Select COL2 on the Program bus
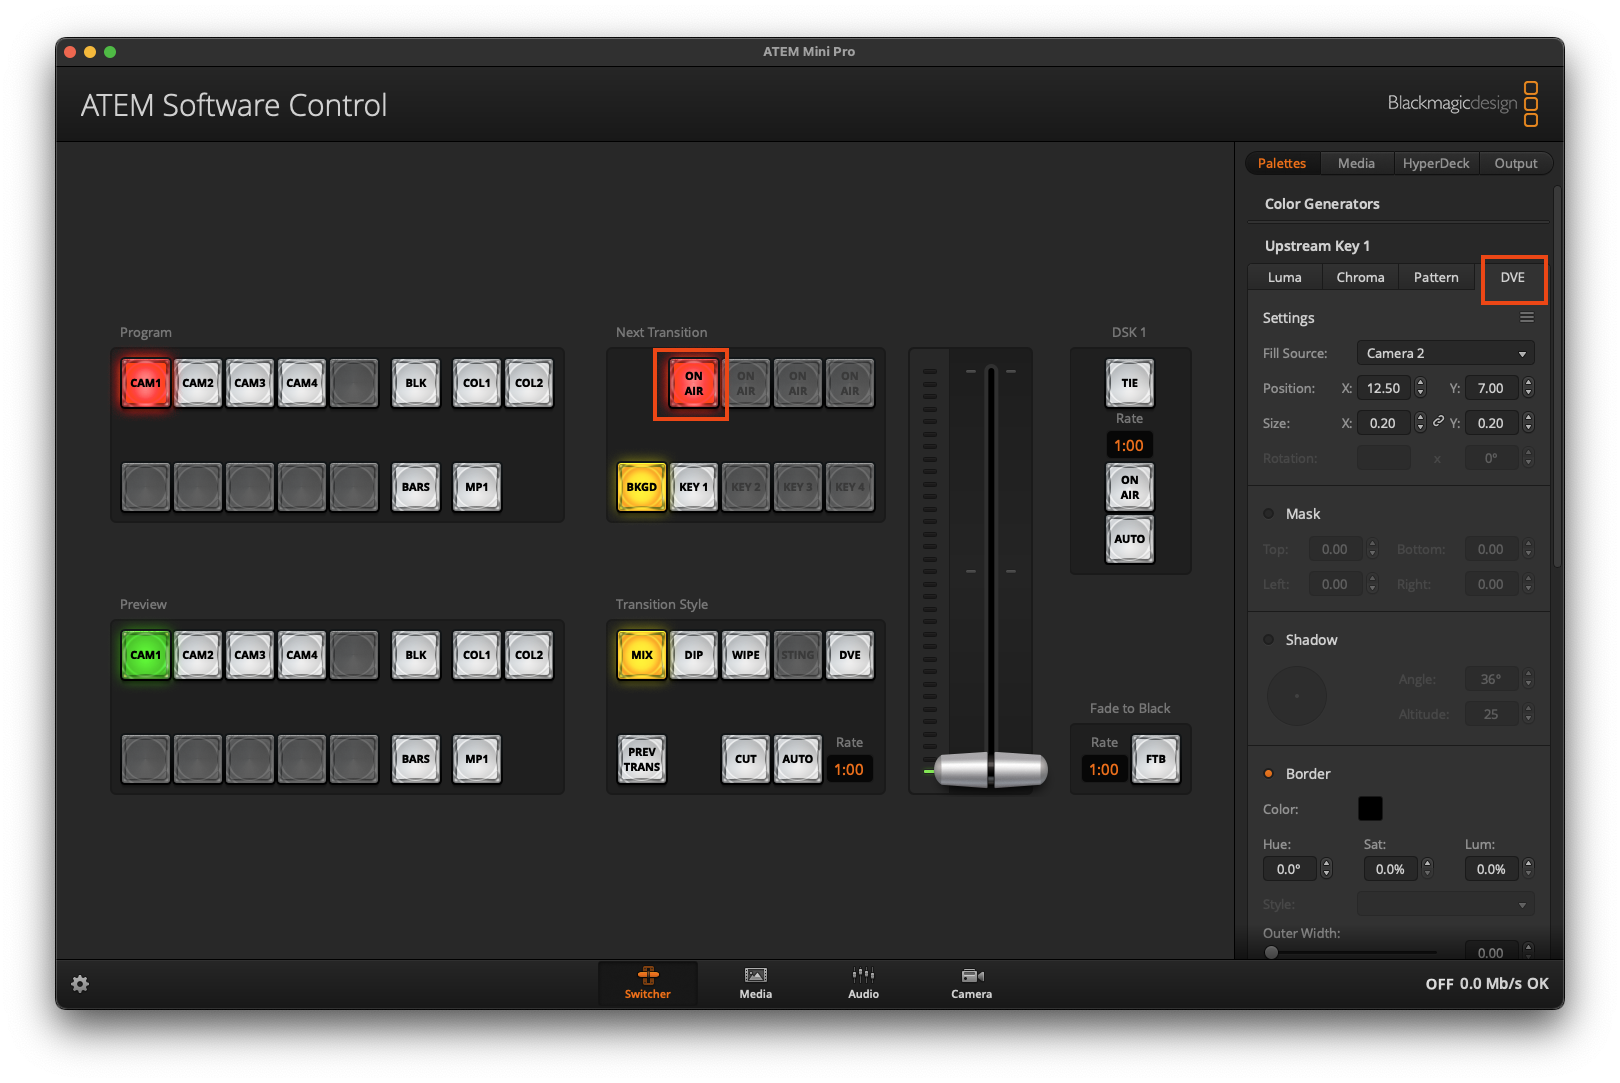Viewport: 1620px width, 1083px height. (529, 383)
